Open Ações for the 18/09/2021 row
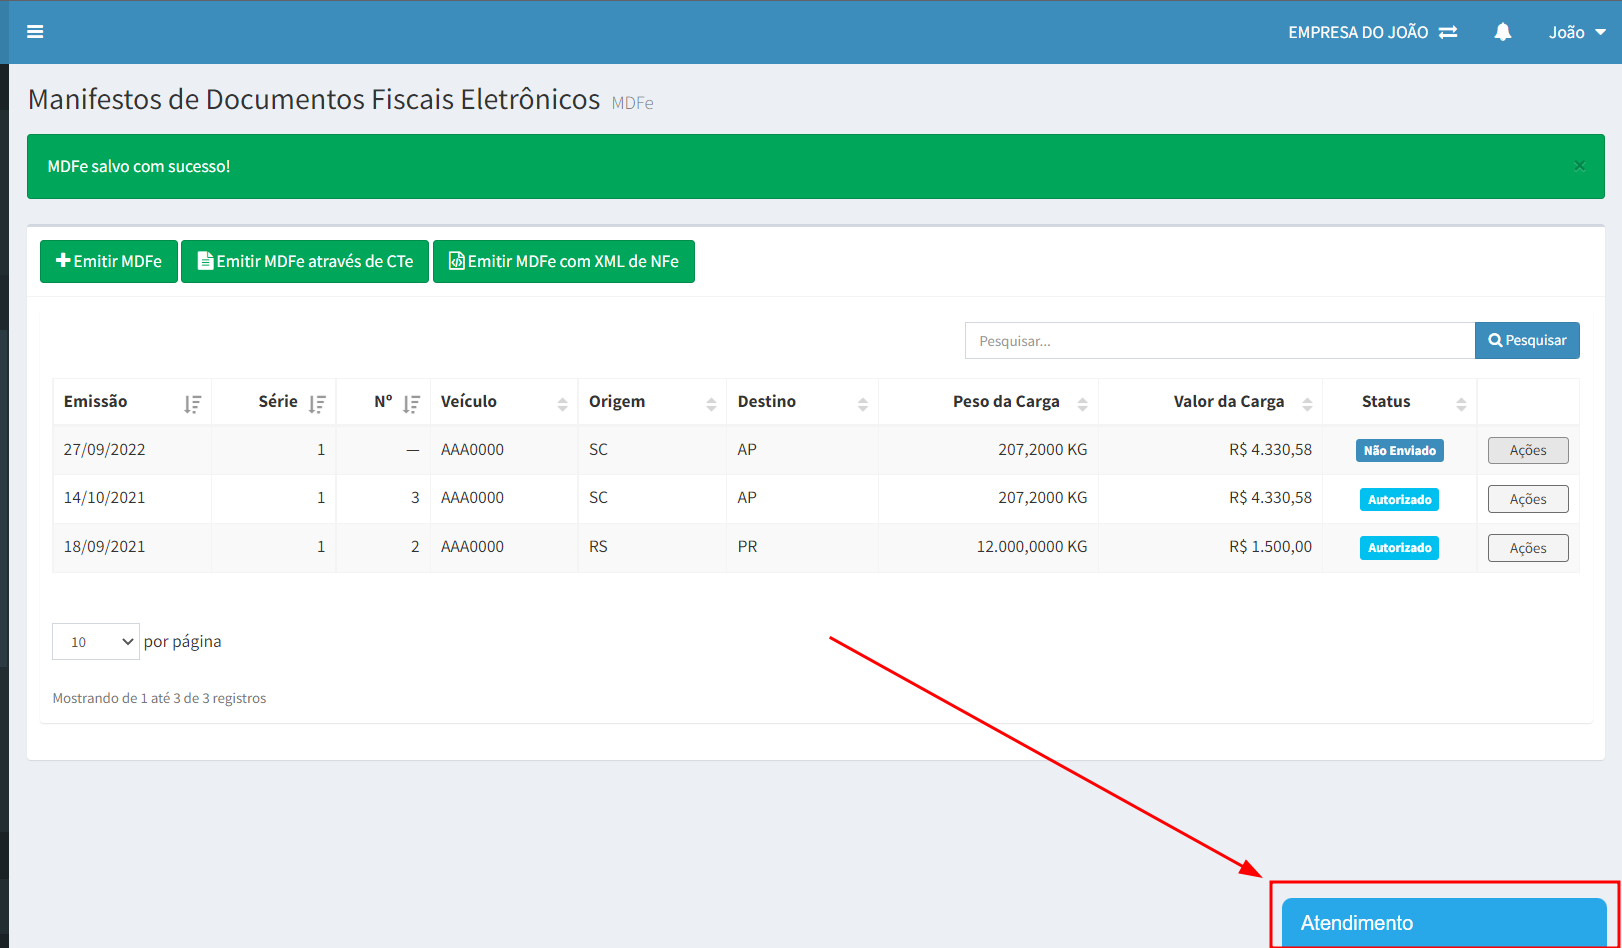 pyautogui.click(x=1527, y=548)
